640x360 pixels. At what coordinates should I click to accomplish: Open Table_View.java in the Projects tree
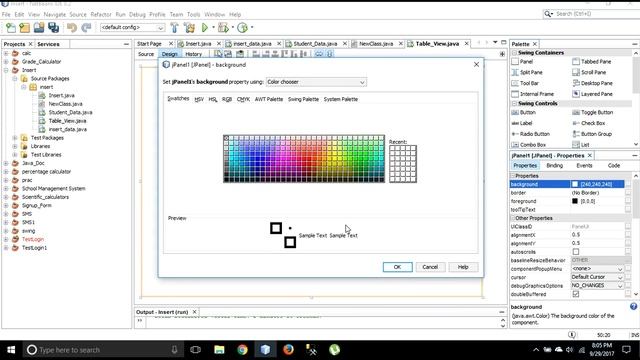click(x=67, y=121)
